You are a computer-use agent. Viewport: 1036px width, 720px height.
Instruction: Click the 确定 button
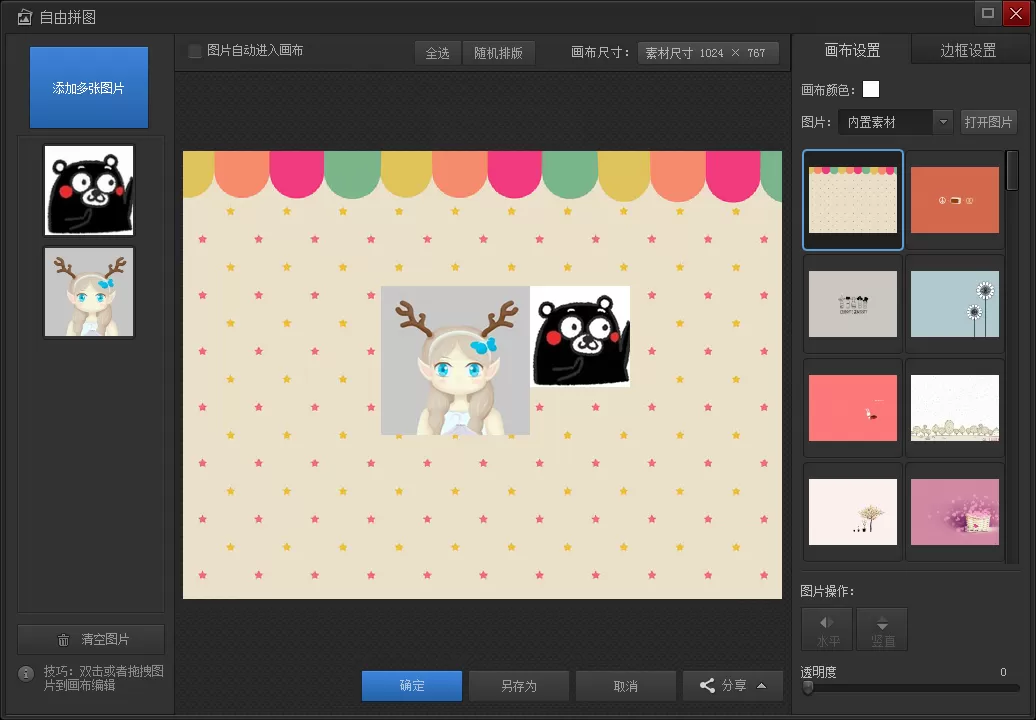[x=412, y=686]
